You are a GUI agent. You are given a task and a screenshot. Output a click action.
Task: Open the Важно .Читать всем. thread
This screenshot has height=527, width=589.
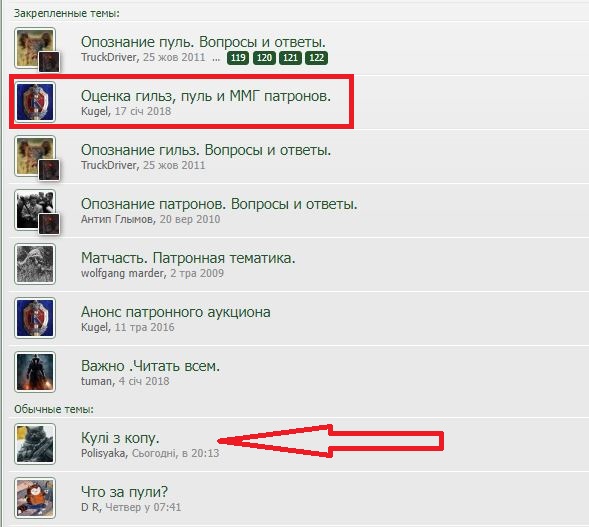150,366
